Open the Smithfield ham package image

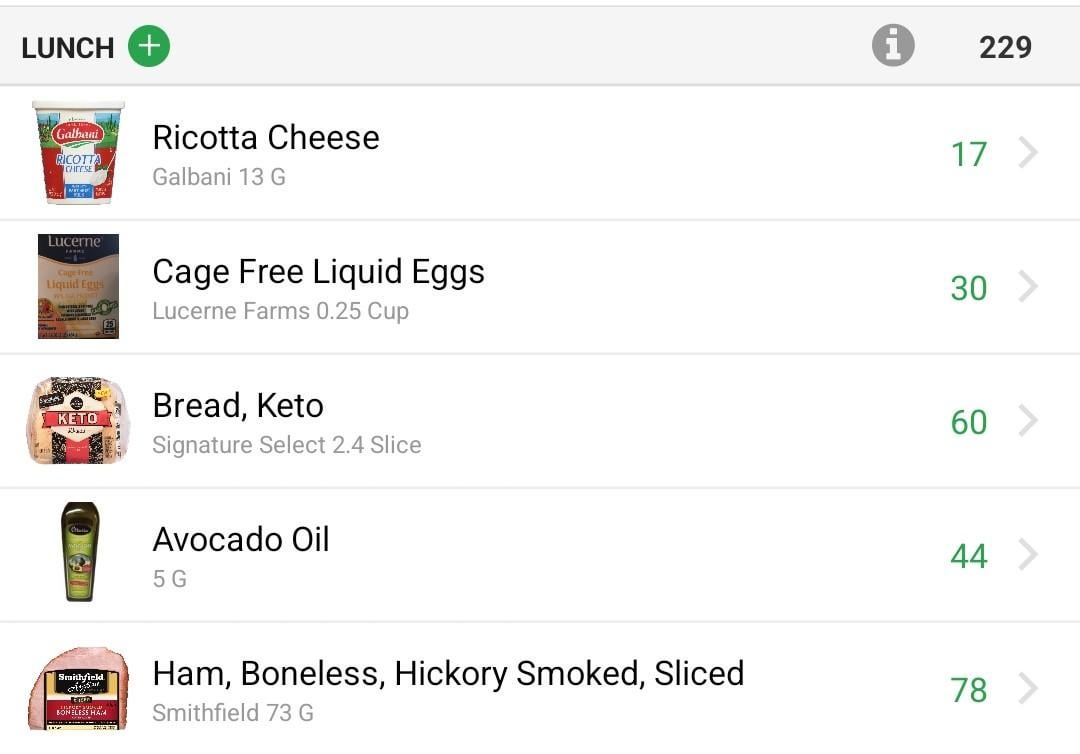click(79, 689)
